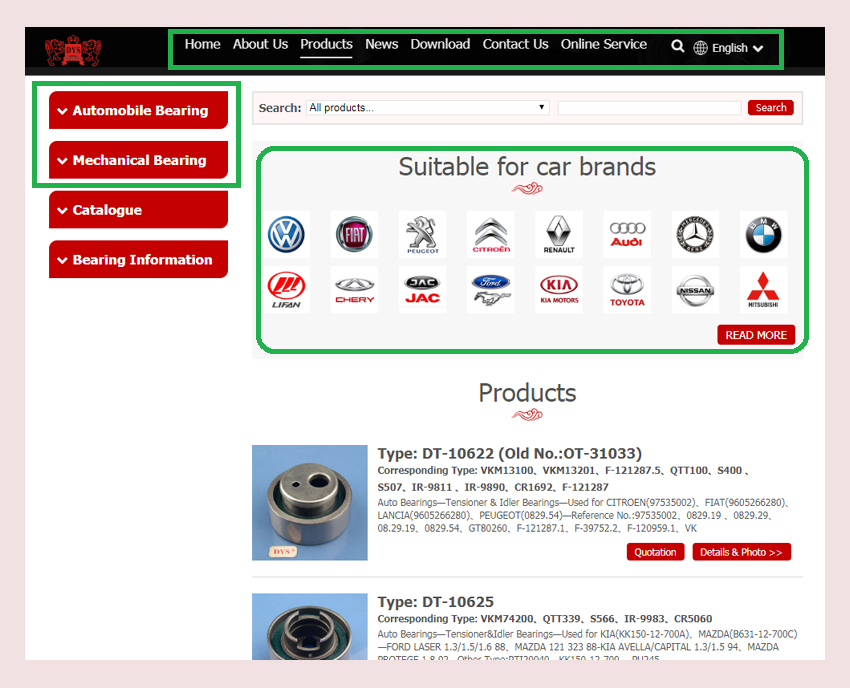Open the Toyota brand icon
The image size is (850, 688).
click(627, 290)
